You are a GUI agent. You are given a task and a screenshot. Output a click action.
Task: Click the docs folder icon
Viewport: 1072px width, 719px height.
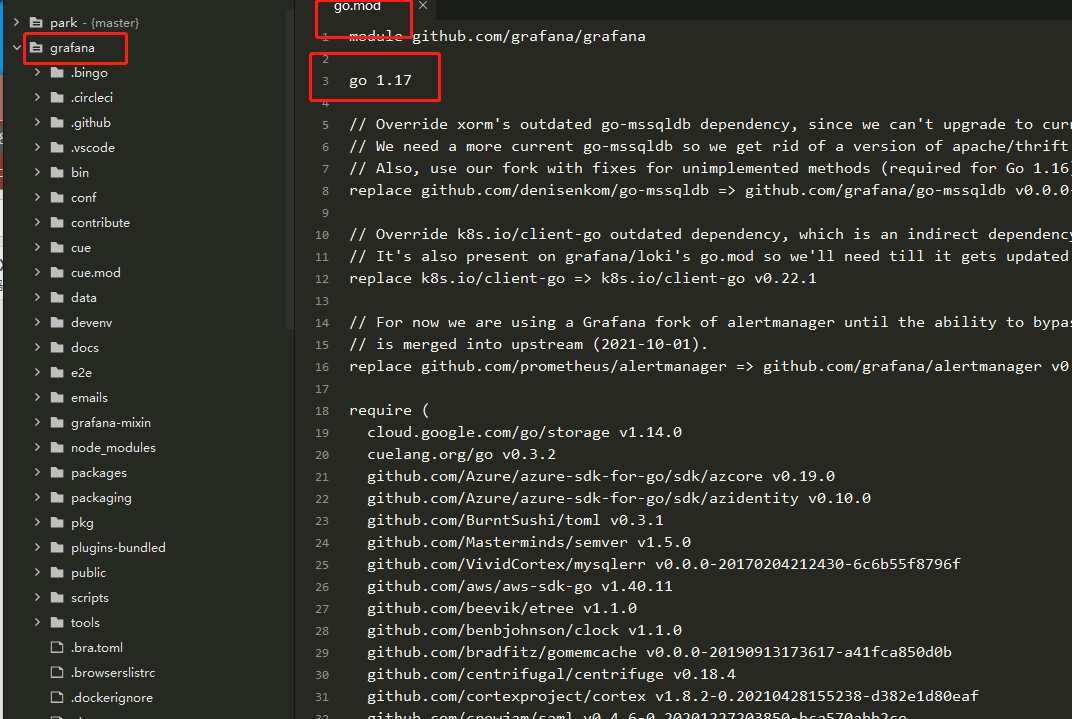click(57, 347)
